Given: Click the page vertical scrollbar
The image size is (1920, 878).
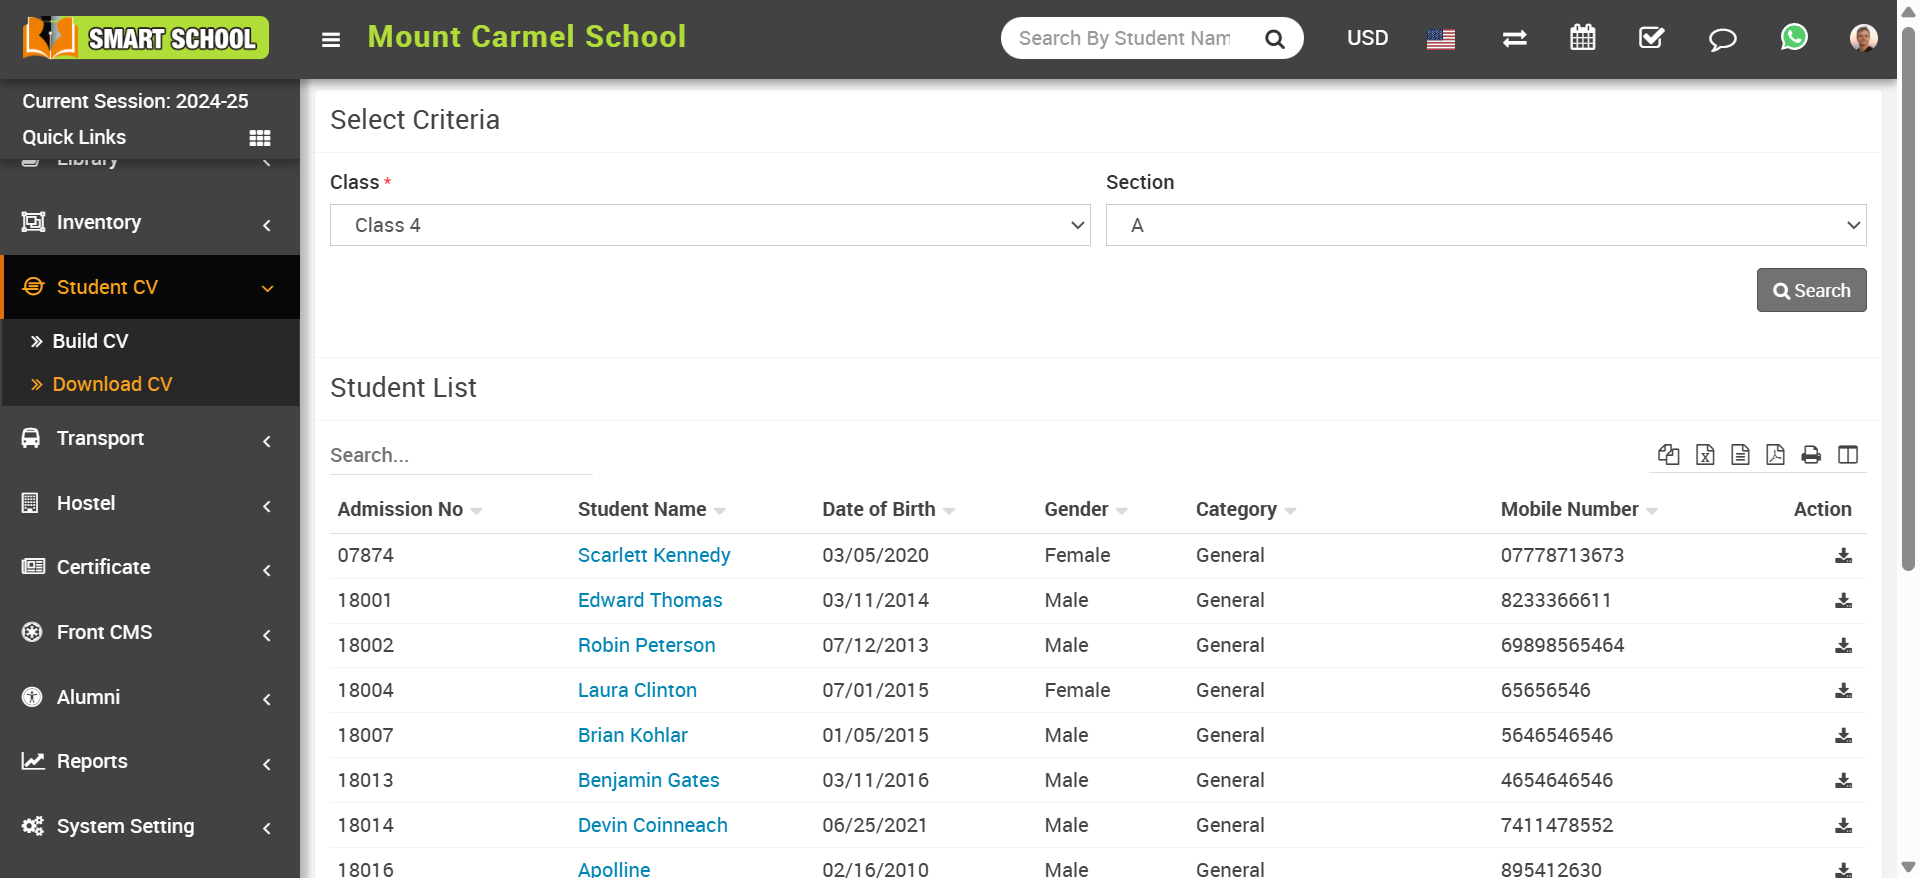Looking at the screenshot, I should click(1908, 300).
